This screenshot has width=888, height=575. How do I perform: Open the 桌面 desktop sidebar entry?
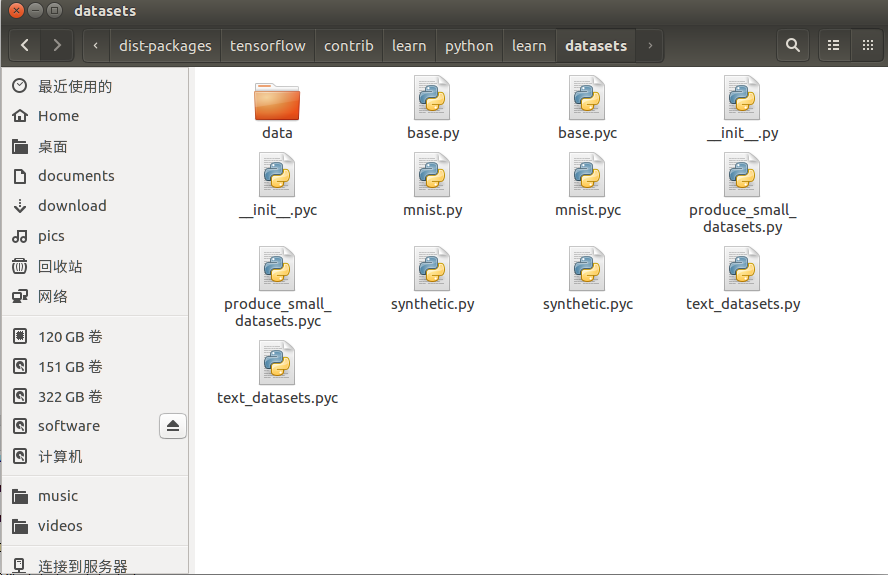pos(95,147)
